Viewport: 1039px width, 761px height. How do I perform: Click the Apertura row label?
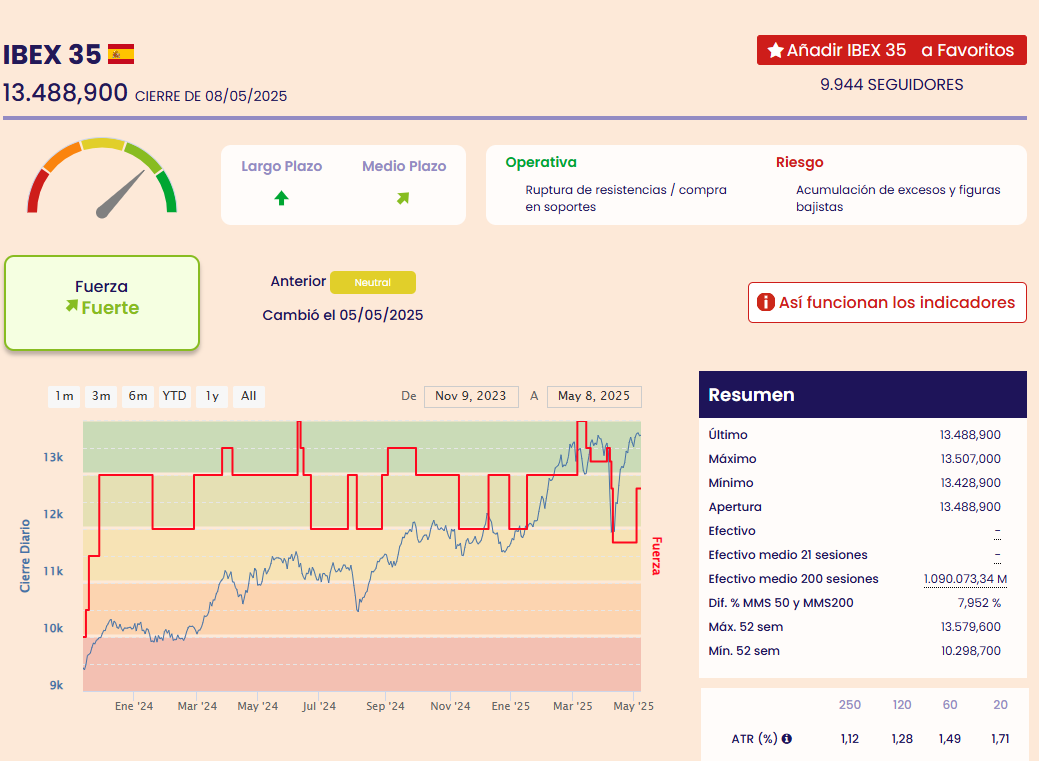(735, 507)
